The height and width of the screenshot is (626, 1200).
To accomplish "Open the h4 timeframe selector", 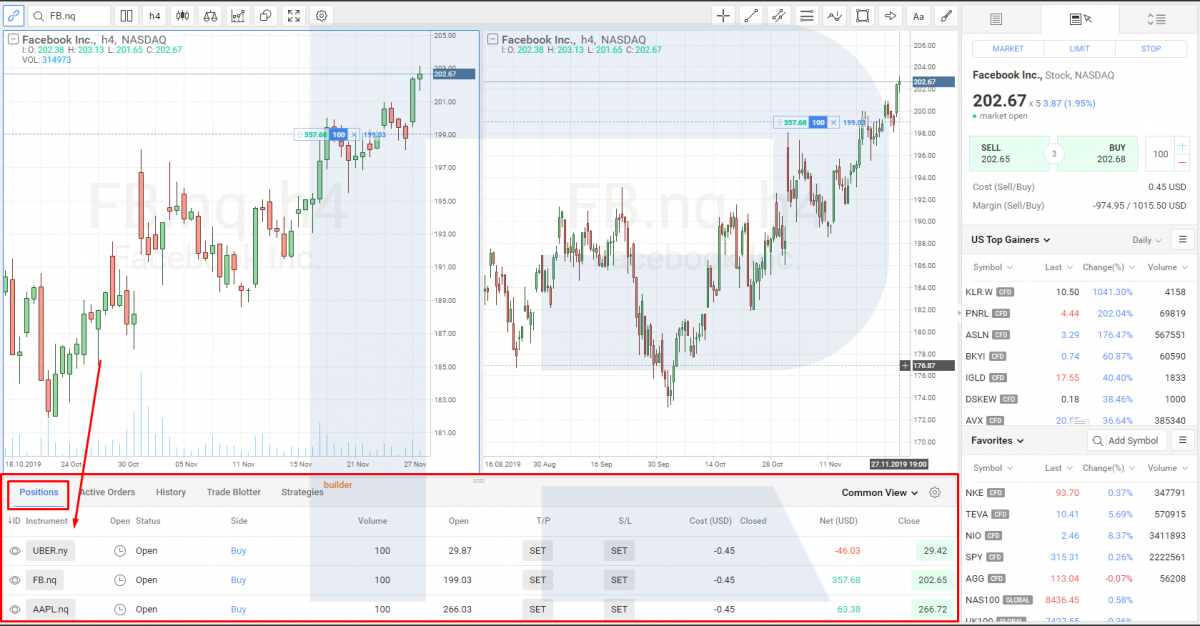I will click(x=154, y=16).
